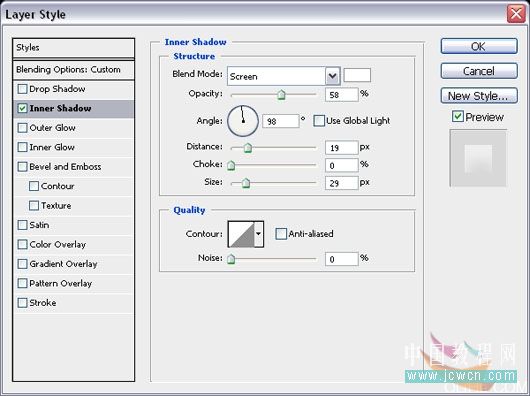This screenshot has width=530, height=396.
Task: Click the Distance slider handle
Action: click(248, 148)
